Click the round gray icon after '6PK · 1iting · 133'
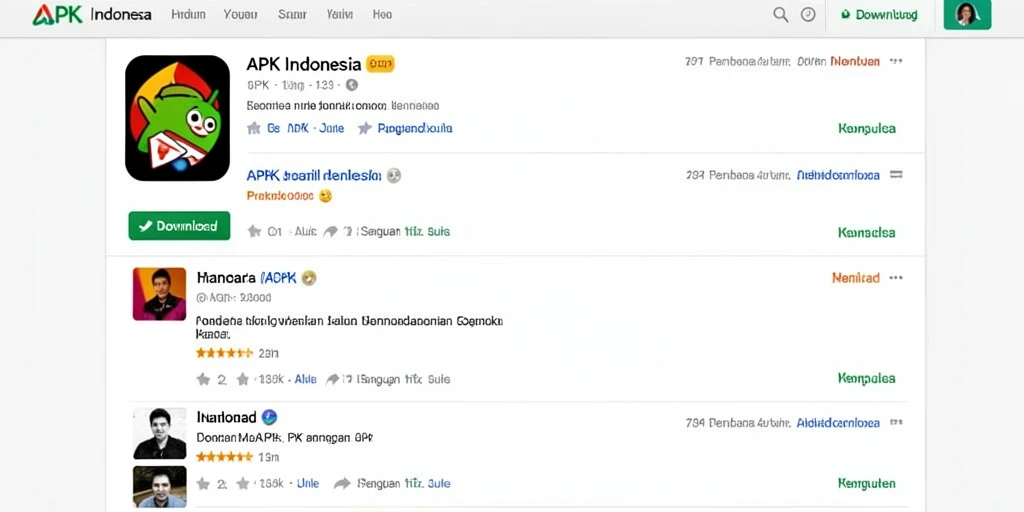Image resolution: width=1024 pixels, height=512 pixels. coord(351,85)
